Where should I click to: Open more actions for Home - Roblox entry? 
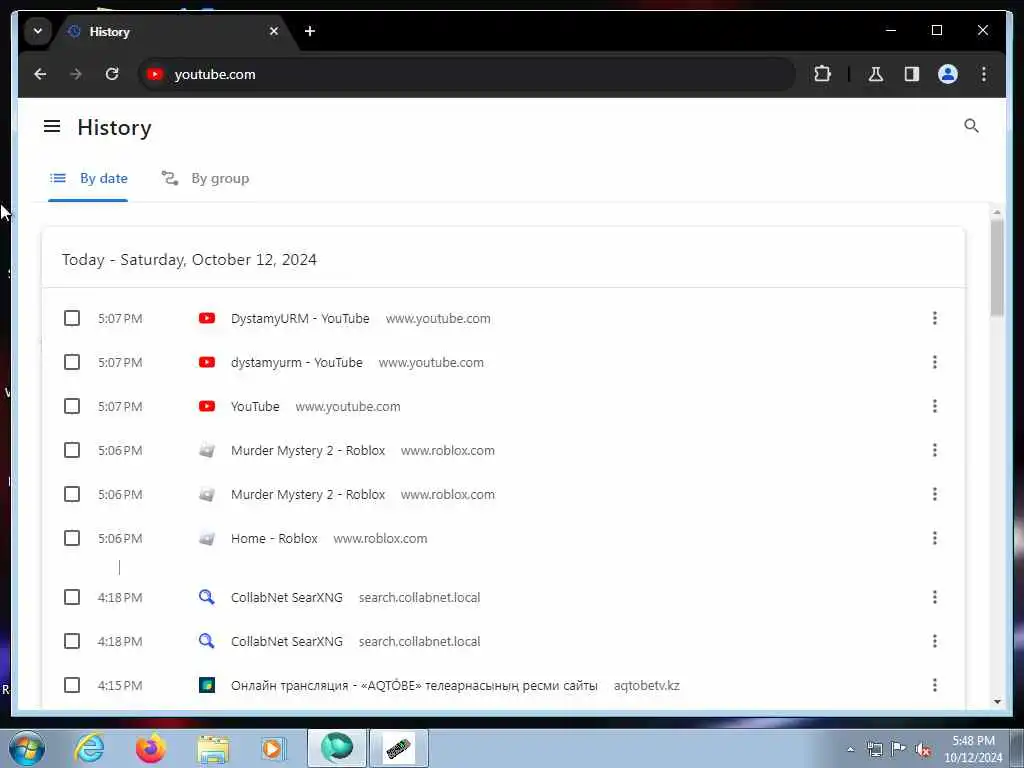point(935,538)
